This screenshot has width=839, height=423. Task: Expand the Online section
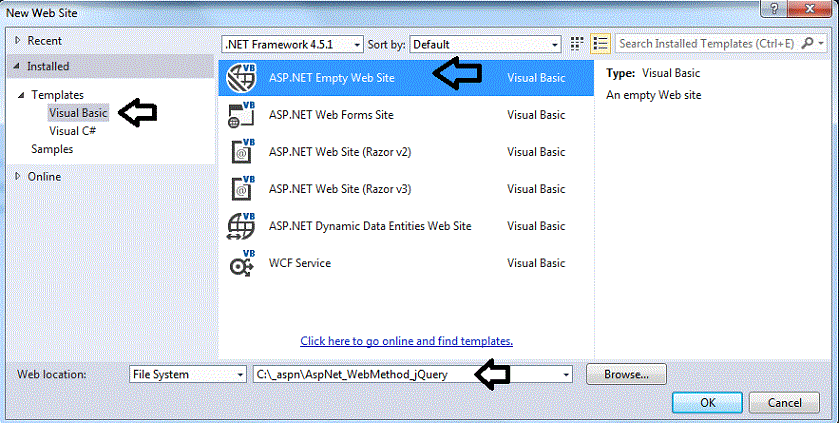point(18,176)
